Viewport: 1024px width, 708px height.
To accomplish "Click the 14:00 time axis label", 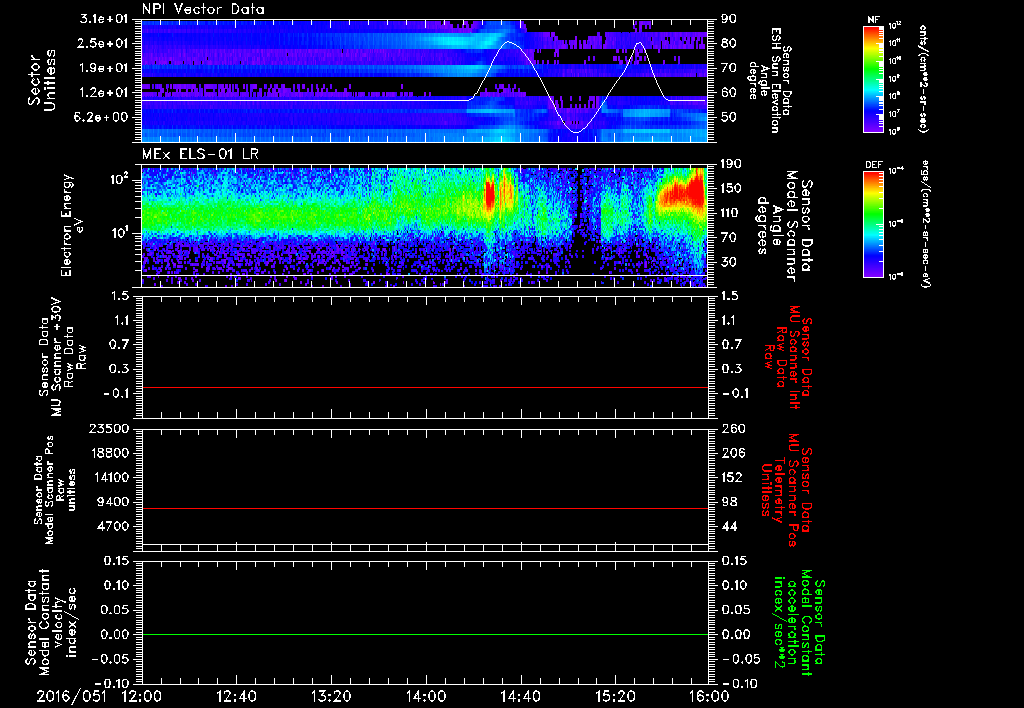I will 426,696.
